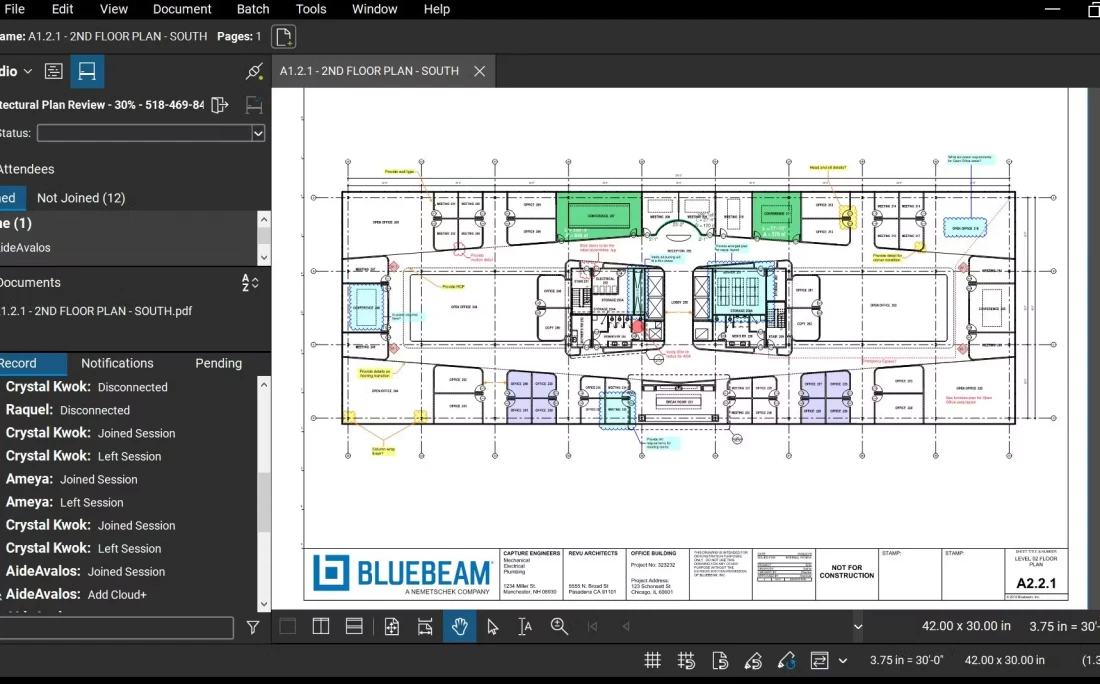Image resolution: width=1100 pixels, height=684 pixels.
Task: Open the Batch menu
Action: click(x=253, y=9)
